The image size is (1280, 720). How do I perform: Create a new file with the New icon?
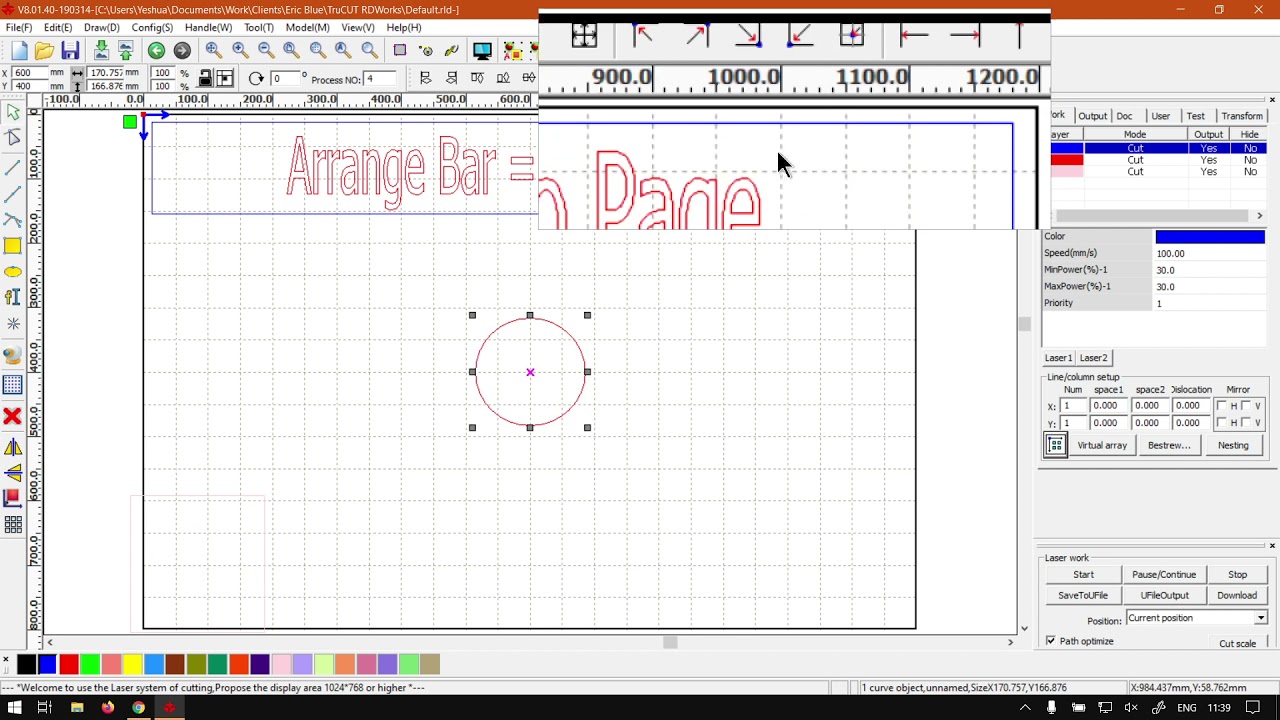(x=19, y=51)
